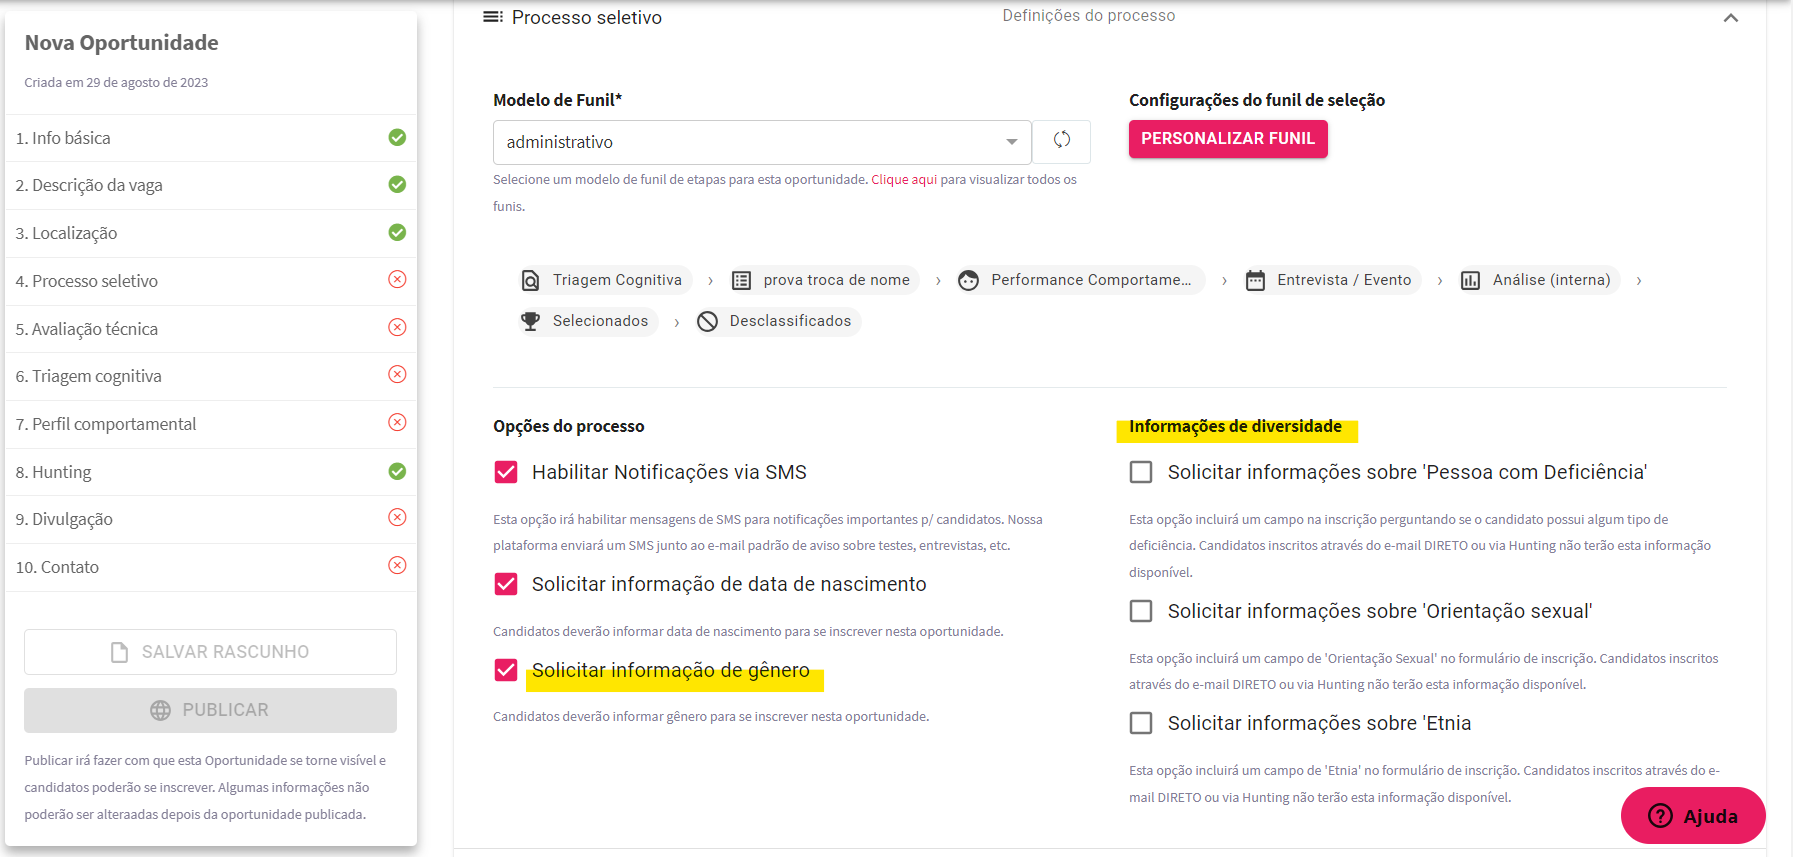Enable Pessoa com Deficiência information checkbox
1793x857 pixels.
click(x=1141, y=472)
